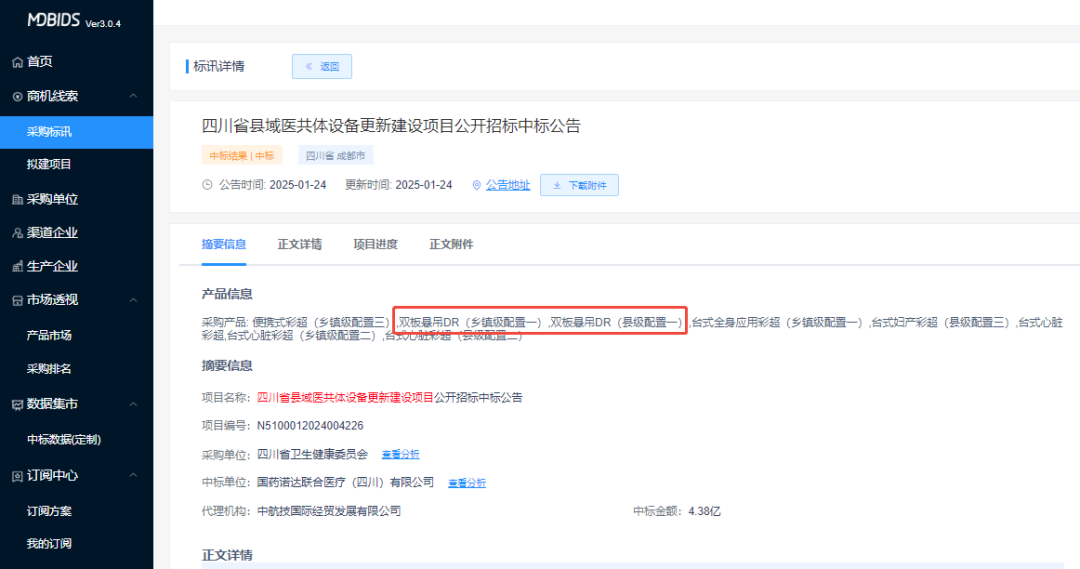The width and height of the screenshot is (1080, 569).
Task: Click the announcement title 四川省县域医共体设备更新建设项目公开招标中标公告
Action: point(391,126)
